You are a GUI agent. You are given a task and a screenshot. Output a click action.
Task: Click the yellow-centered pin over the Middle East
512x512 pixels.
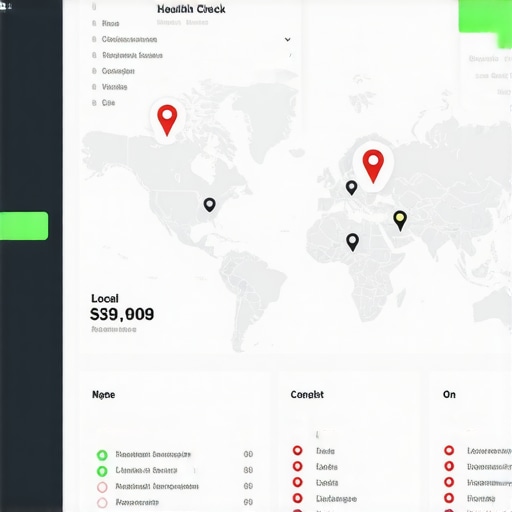pyautogui.click(x=400, y=220)
